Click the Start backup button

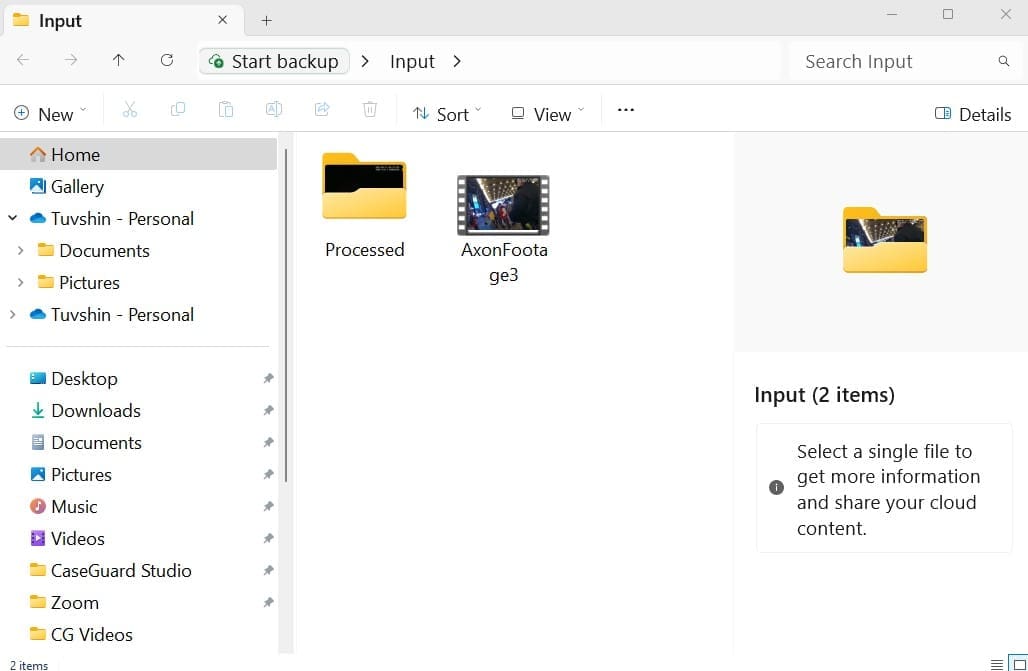pyautogui.click(x=274, y=61)
